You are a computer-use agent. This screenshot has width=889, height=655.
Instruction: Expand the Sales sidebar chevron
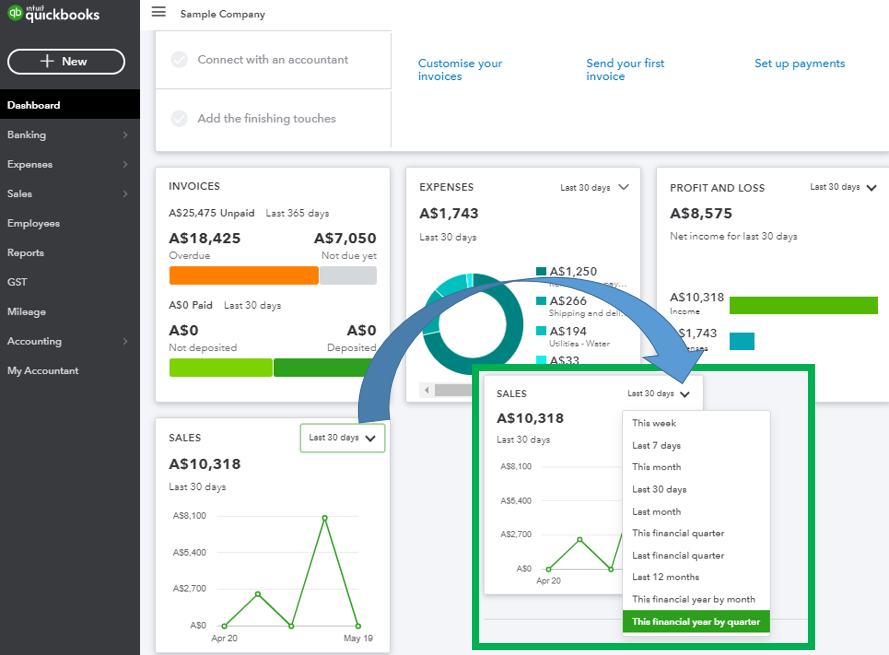coord(125,193)
